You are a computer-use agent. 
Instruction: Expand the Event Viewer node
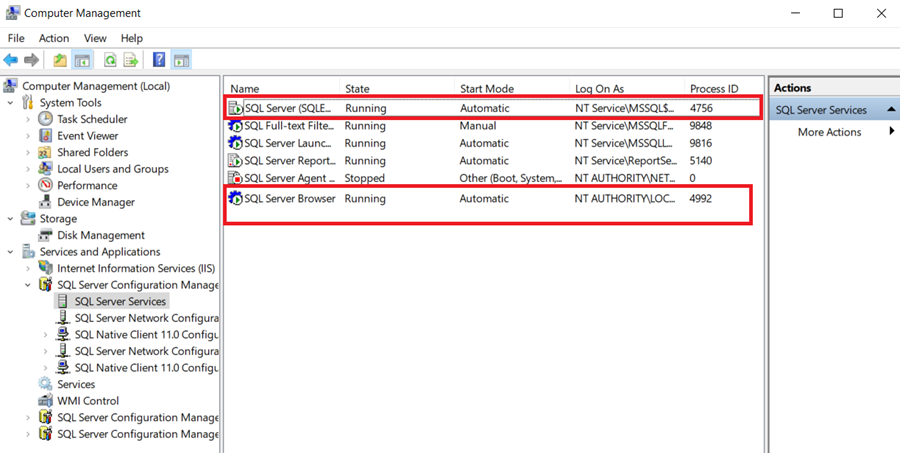(28, 136)
